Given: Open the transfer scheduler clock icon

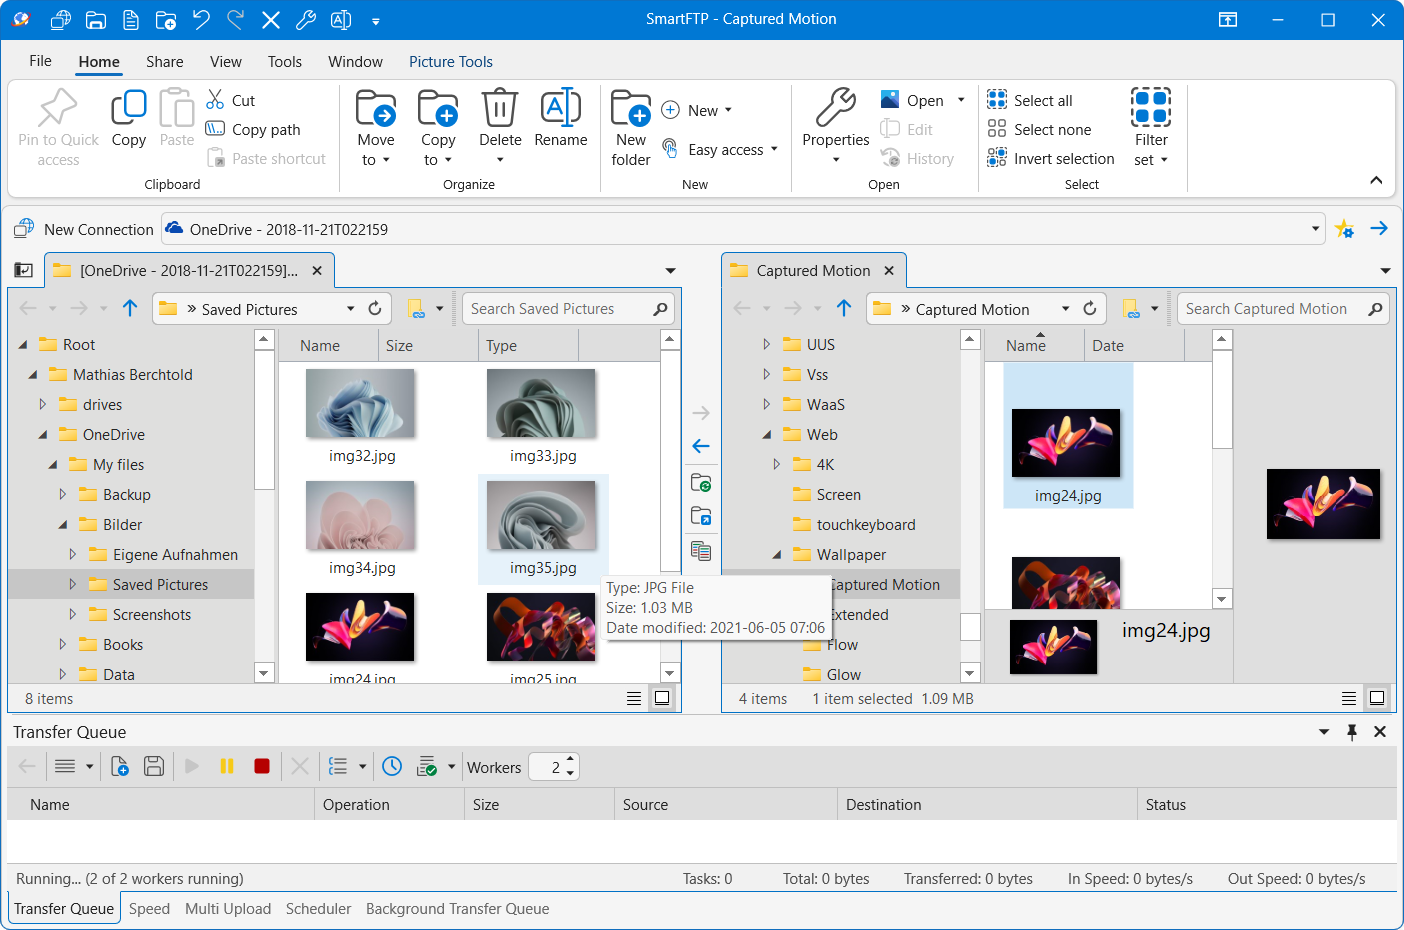Looking at the screenshot, I should [392, 766].
